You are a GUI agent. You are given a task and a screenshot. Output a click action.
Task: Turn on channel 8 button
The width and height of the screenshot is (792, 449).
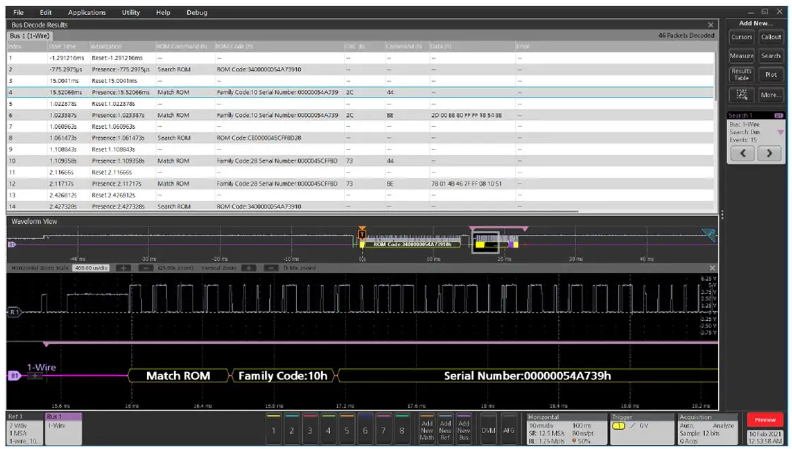tap(402, 429)
